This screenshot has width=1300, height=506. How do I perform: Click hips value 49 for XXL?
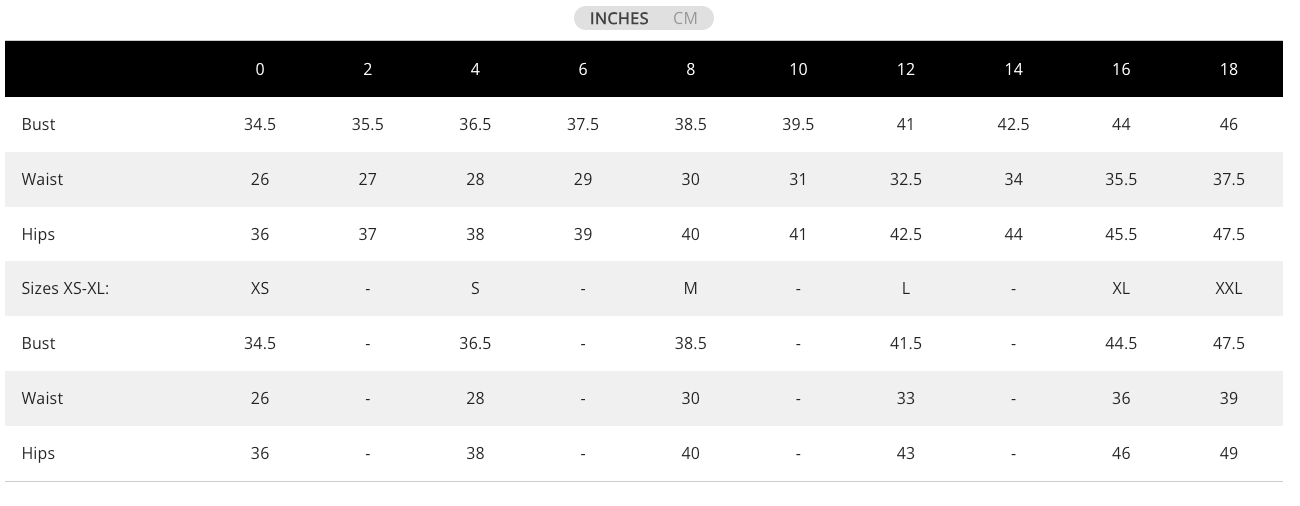(x=1228, y=453)
